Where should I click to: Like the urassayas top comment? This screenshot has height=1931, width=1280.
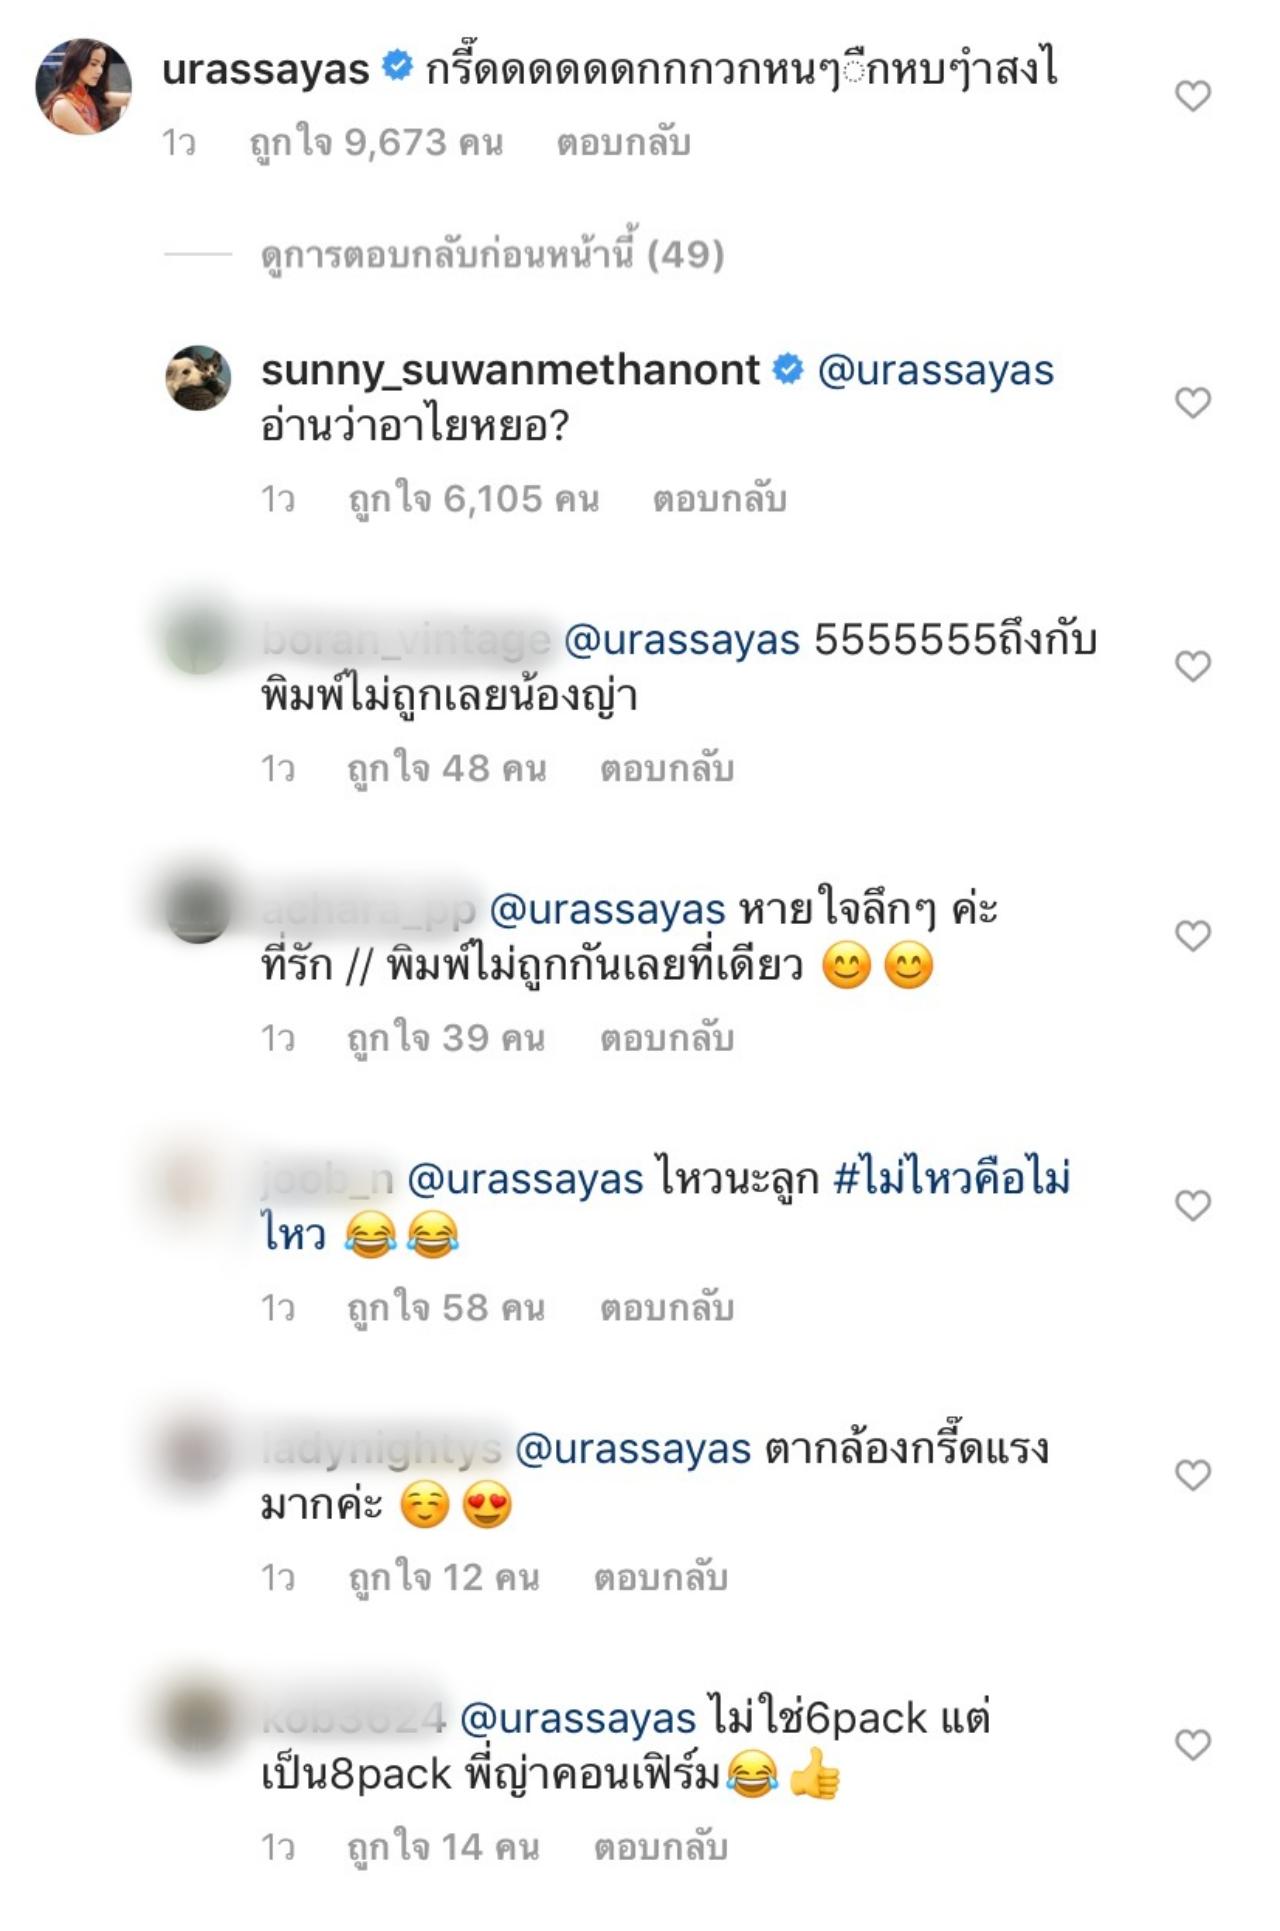tap(1192, 96)
